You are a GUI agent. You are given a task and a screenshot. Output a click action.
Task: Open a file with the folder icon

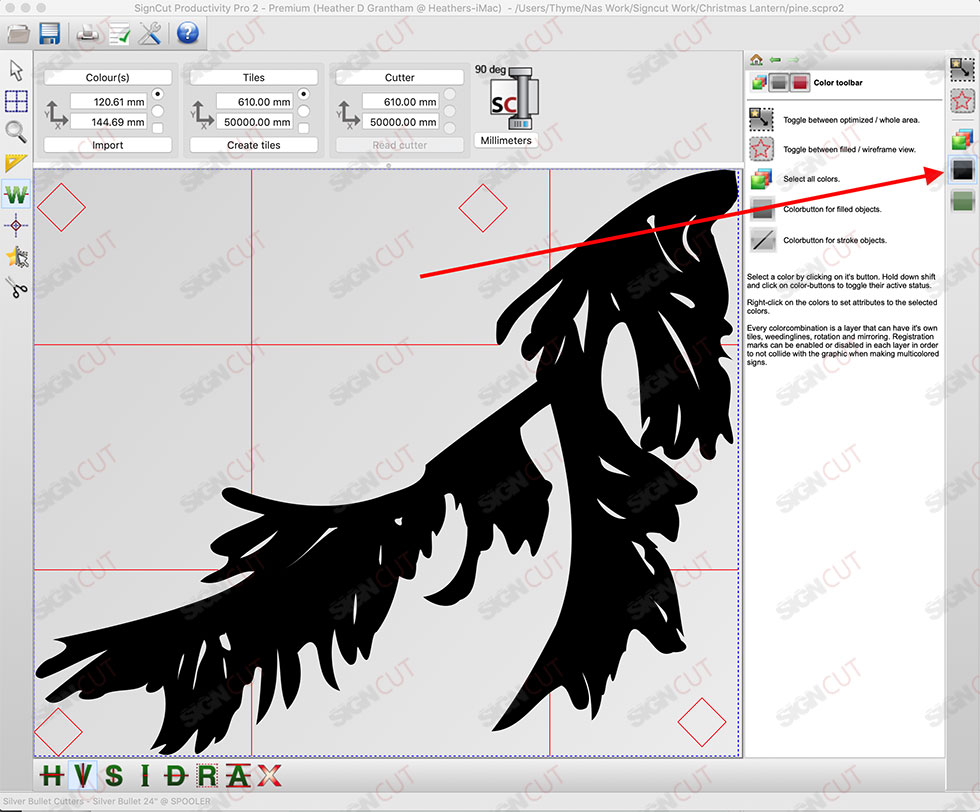[19, 33]
